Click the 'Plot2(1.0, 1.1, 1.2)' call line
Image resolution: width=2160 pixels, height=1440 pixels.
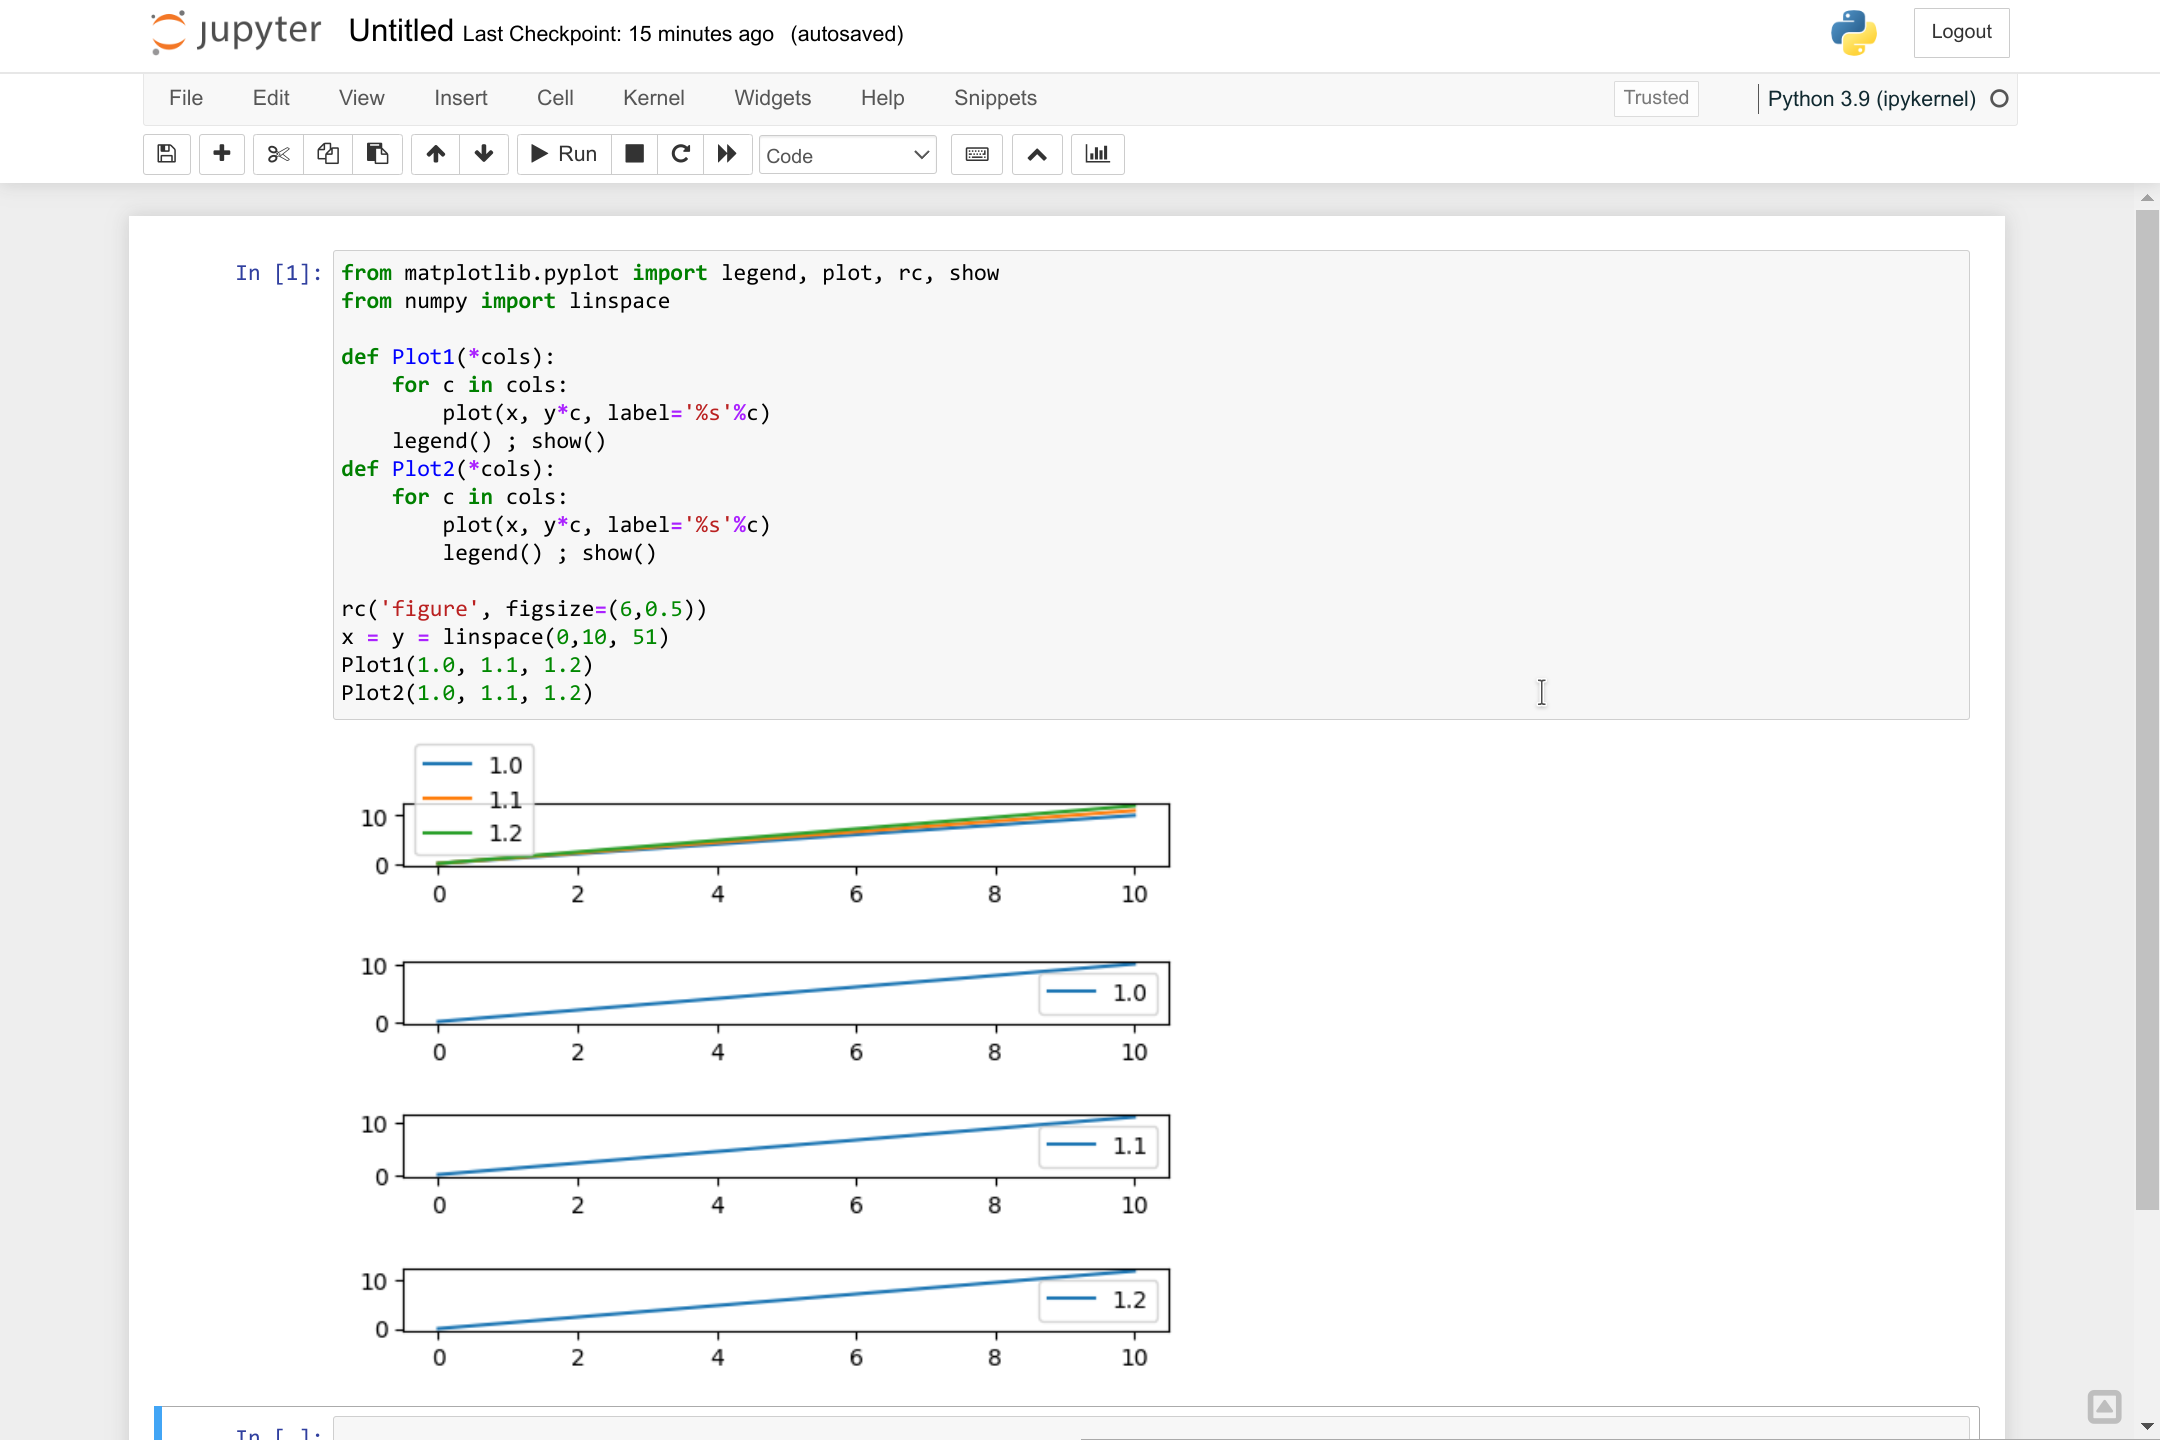point(467,693)
